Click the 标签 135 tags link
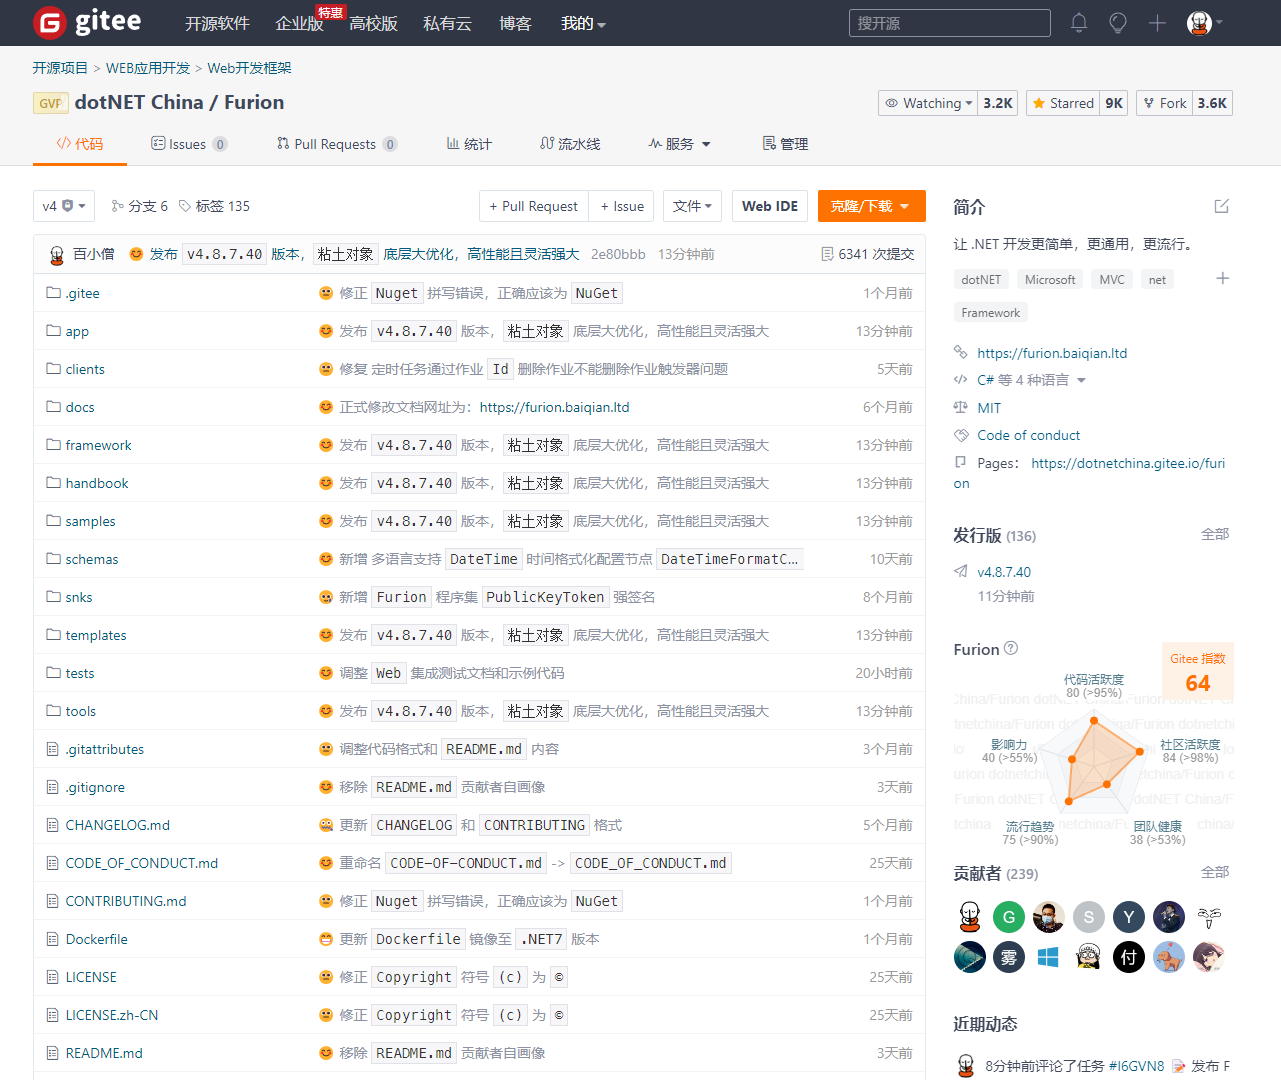The height and width of the screenshot is (1080, 1281). 214,206
